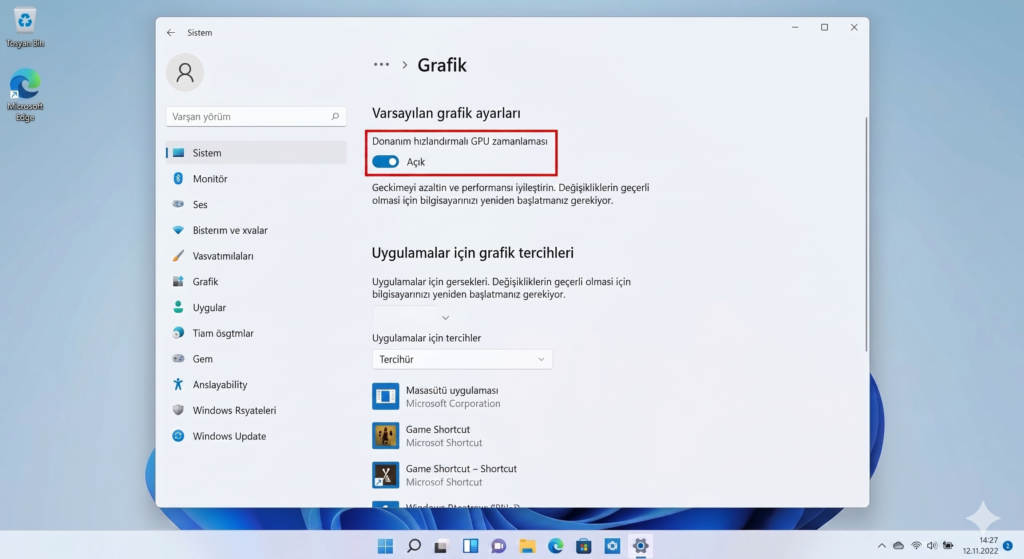This screenshot has width=1024, height=559.
Task: Open Task View on the taskbar
Action: [x=441, y=546]
